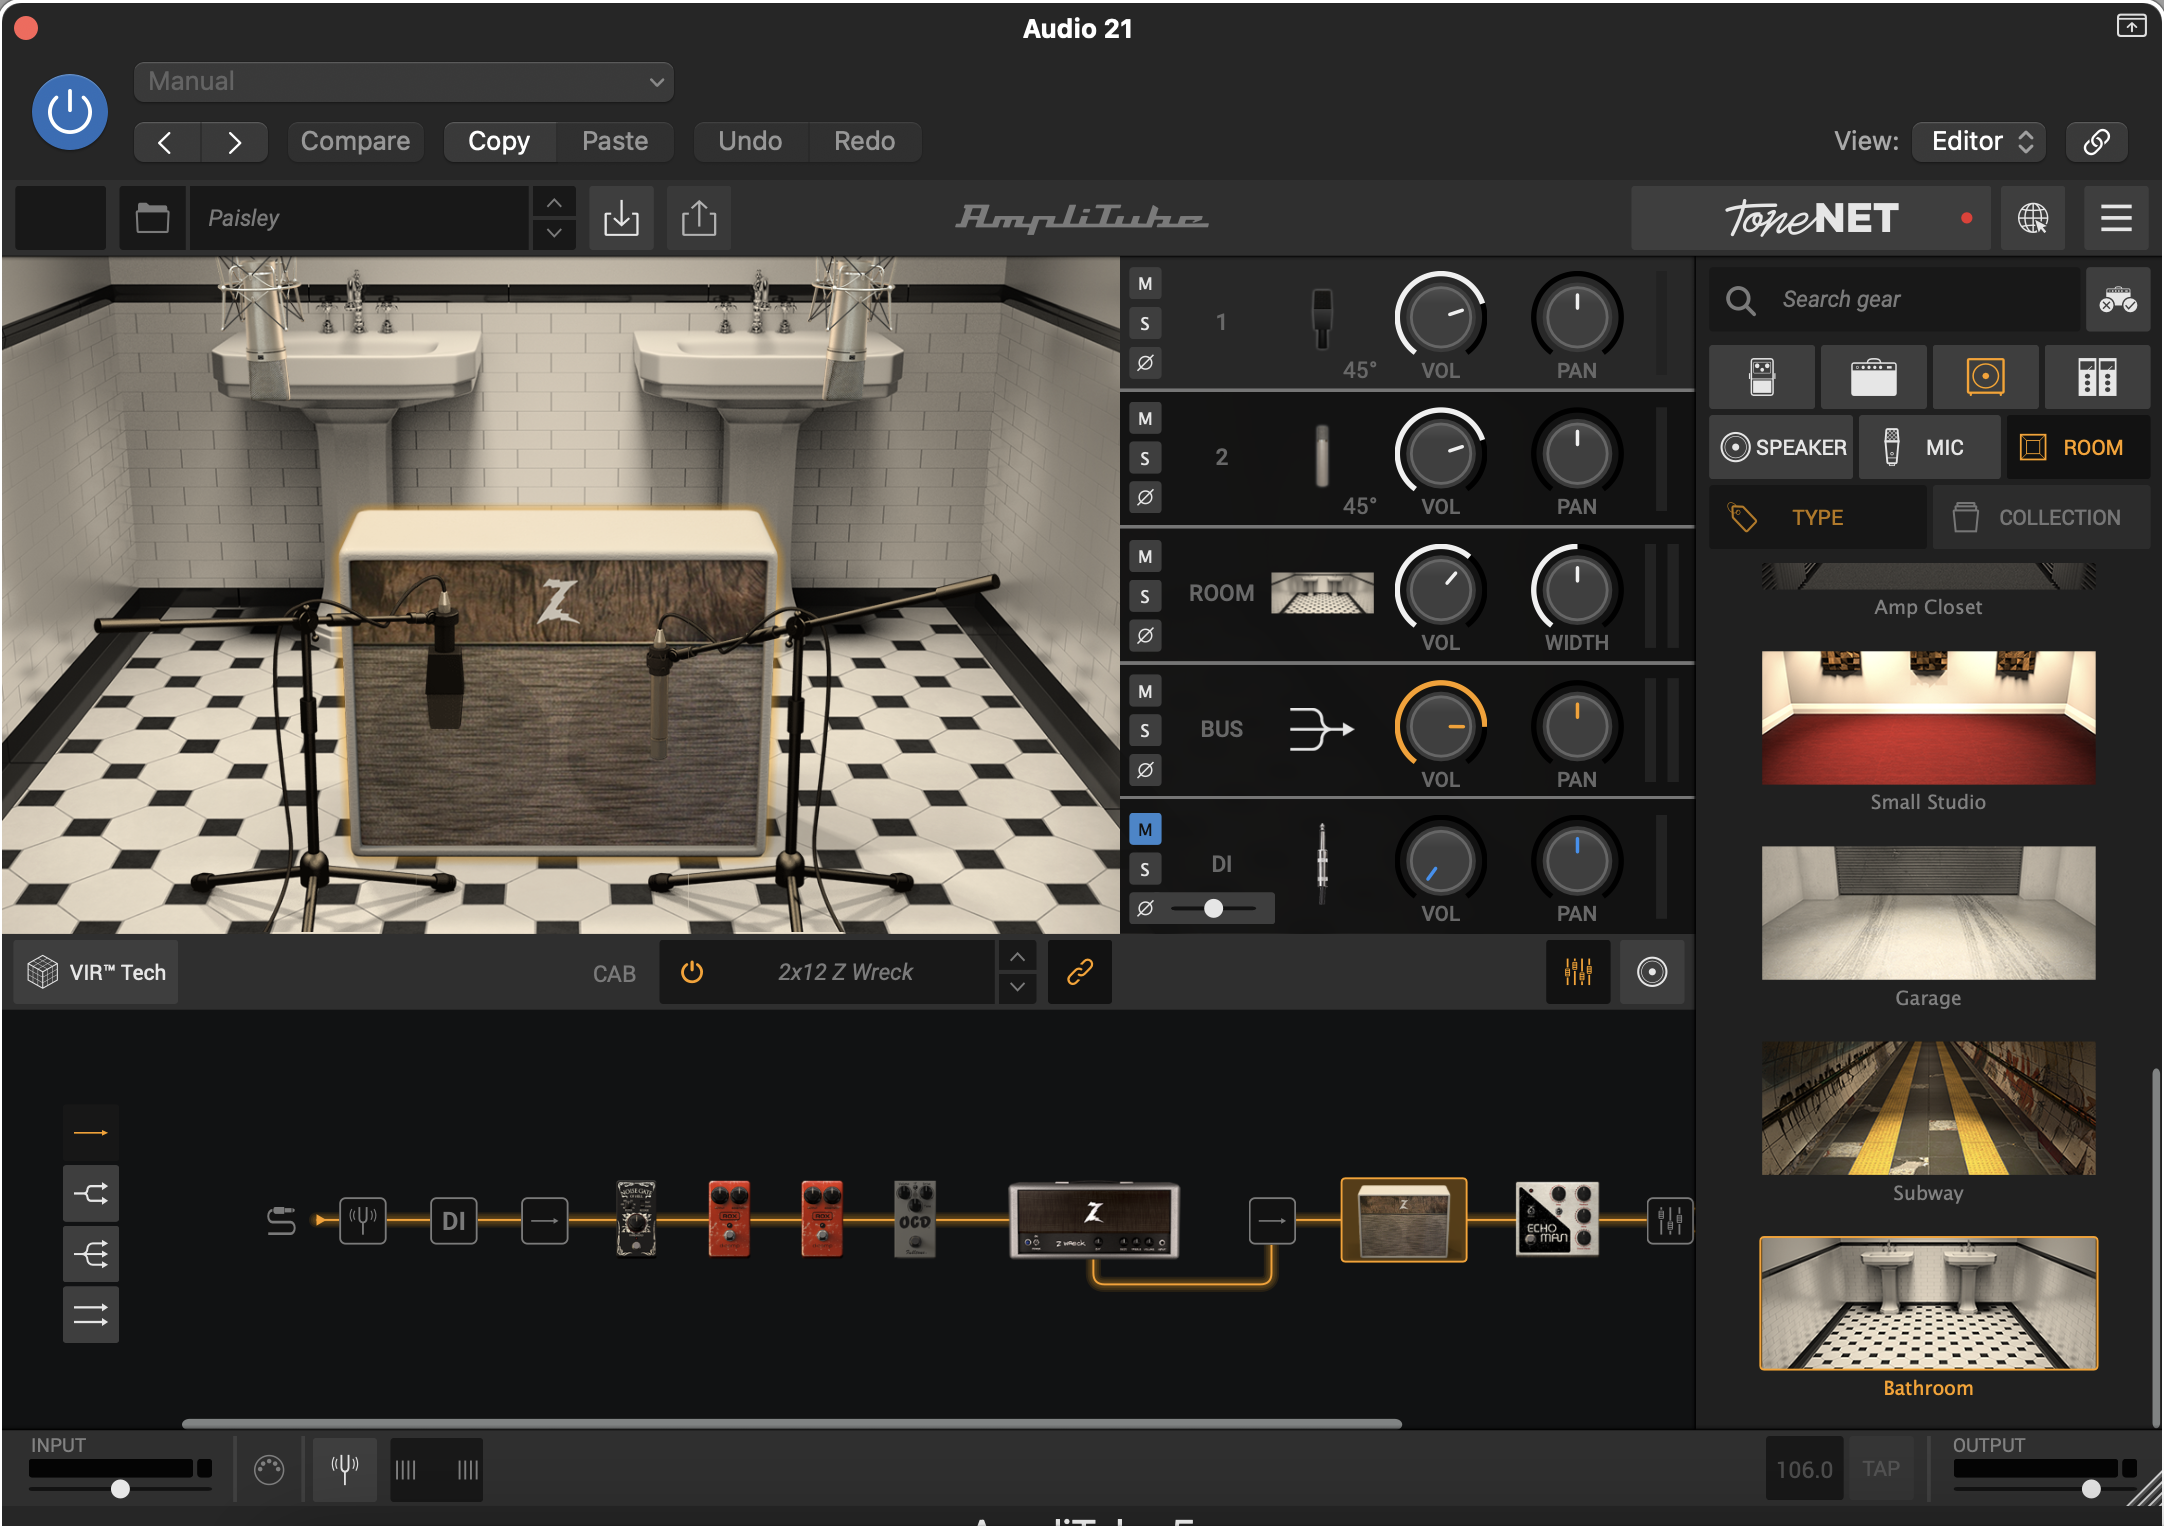
Task: Select the rack effects gear category icon
Action: [2097, 377]
